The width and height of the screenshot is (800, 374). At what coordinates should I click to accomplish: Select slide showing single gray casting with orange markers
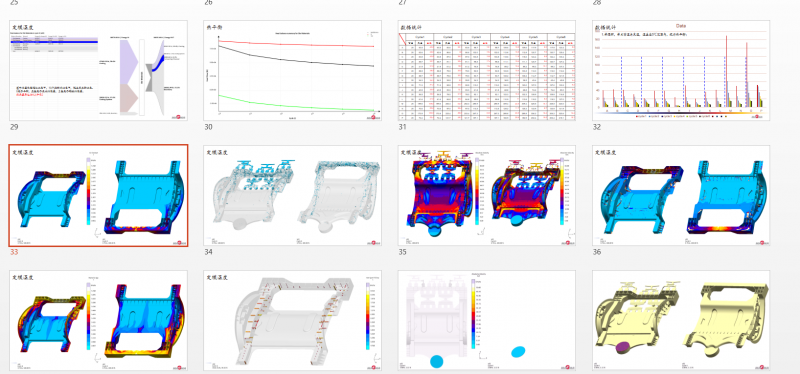click(x=293, y=320)
